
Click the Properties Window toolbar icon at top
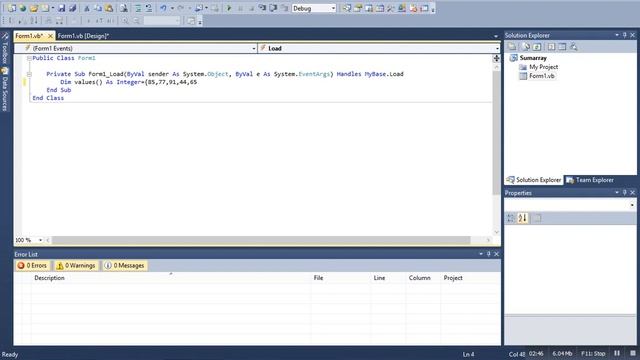tap(358, 8)
